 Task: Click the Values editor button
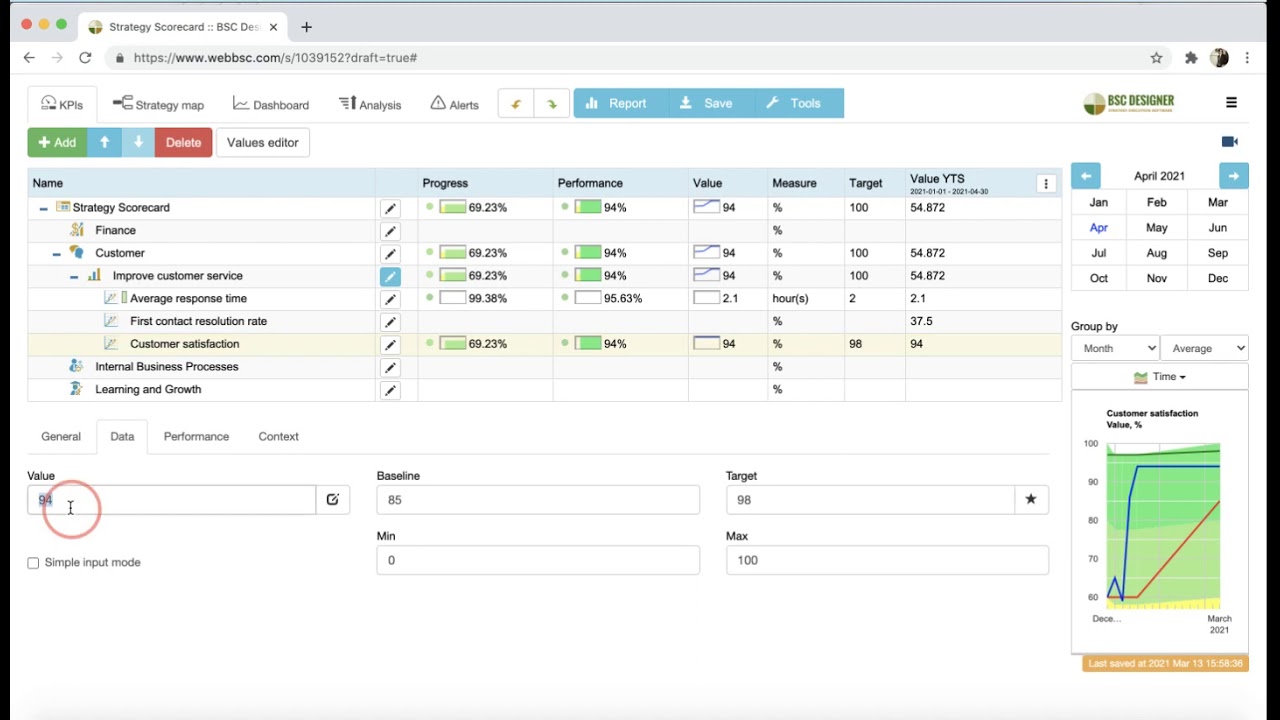[262, 143]
